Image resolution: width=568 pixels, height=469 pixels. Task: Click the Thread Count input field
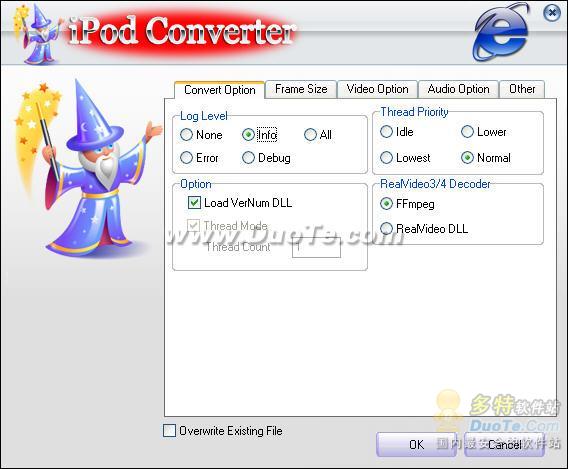click(316, 247)
